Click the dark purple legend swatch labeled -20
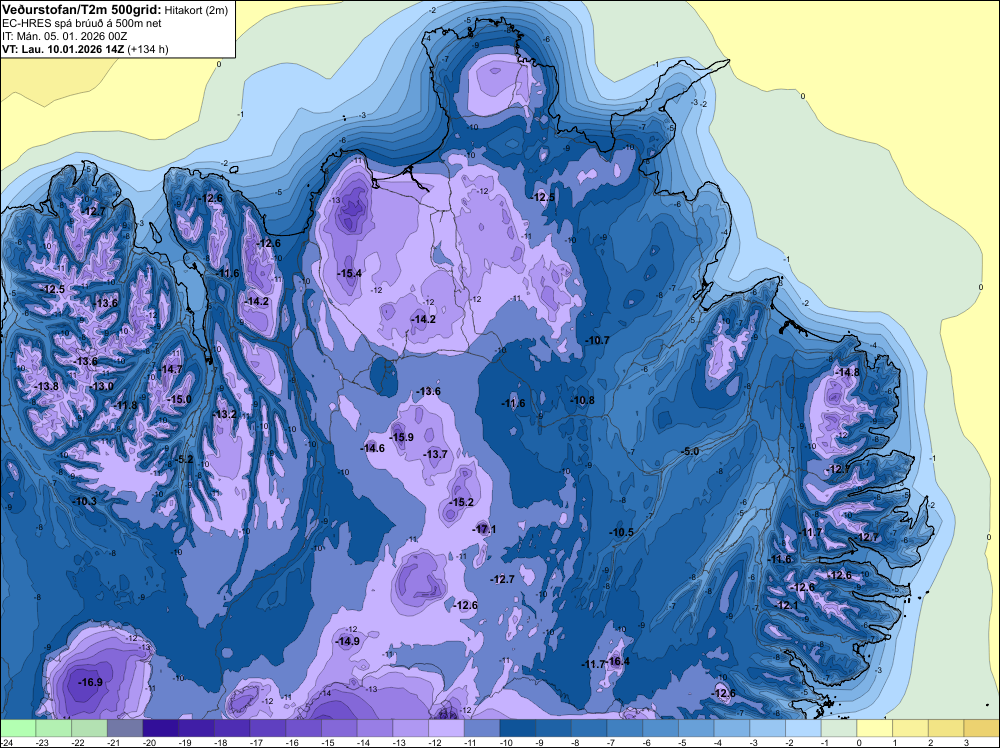 tap(161, 728)
